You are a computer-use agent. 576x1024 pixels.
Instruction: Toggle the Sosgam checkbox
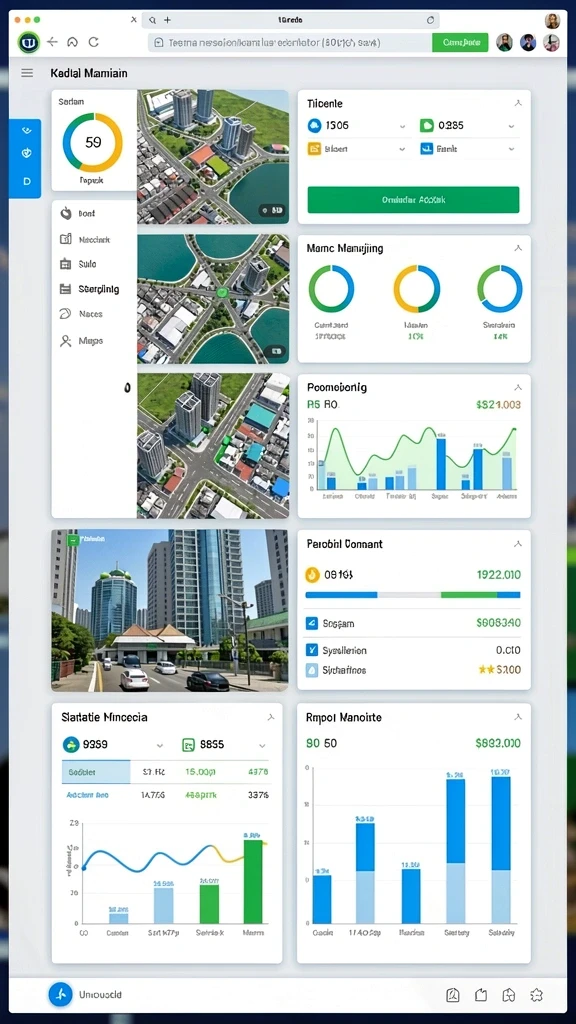pos(312,624)
